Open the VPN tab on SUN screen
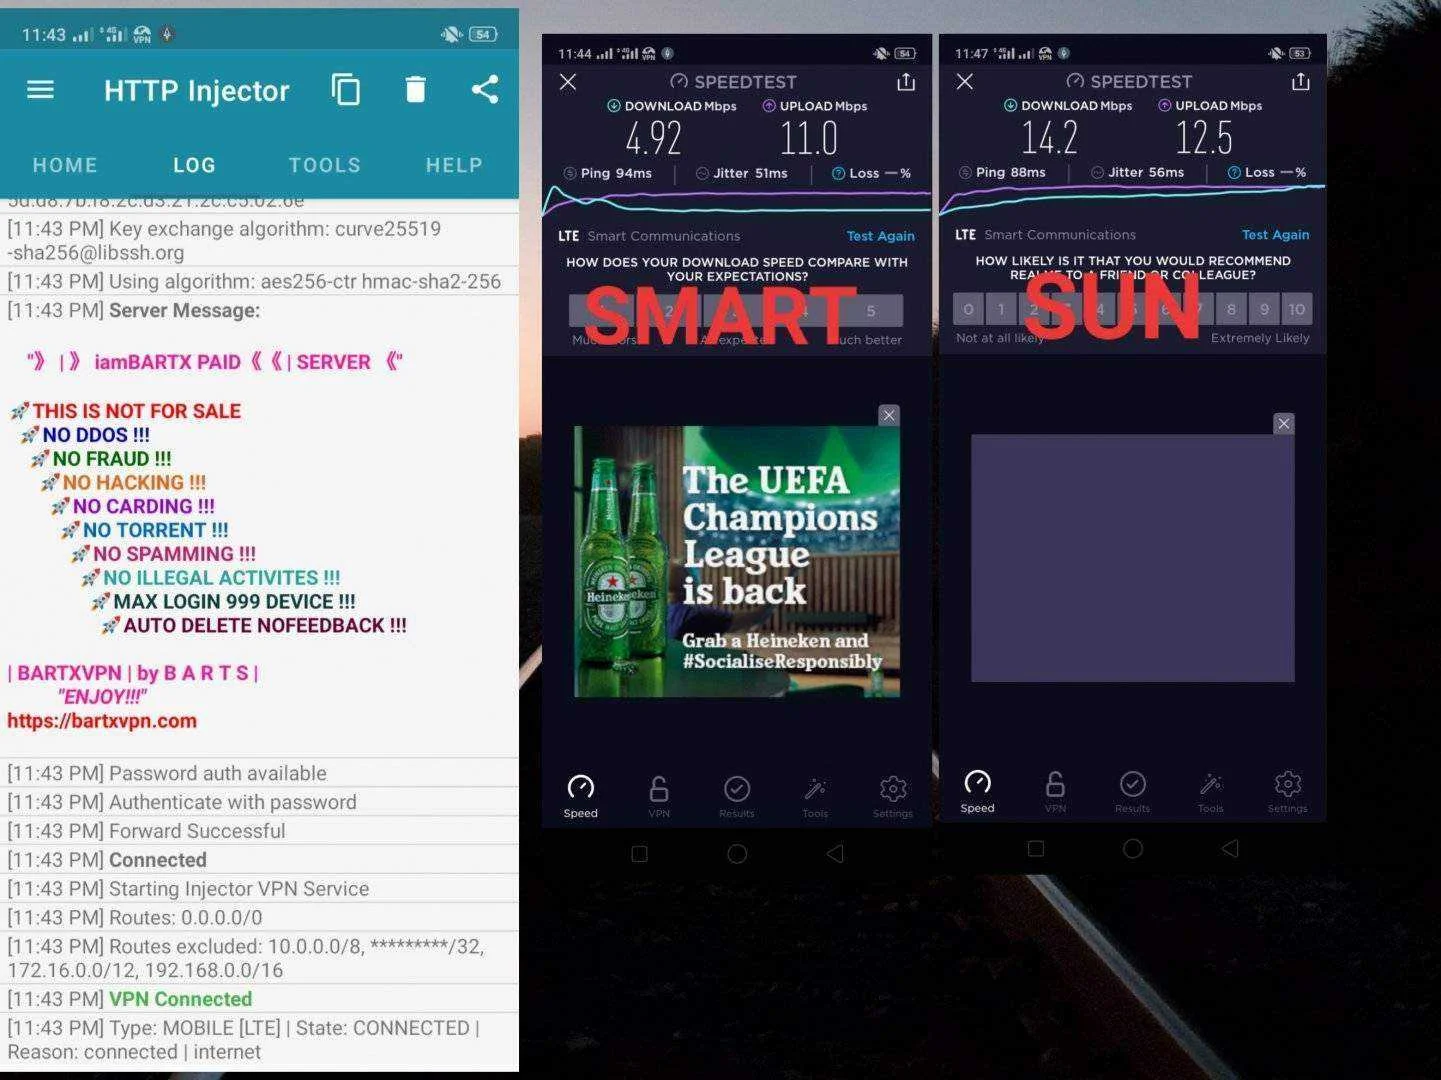 1055,792
